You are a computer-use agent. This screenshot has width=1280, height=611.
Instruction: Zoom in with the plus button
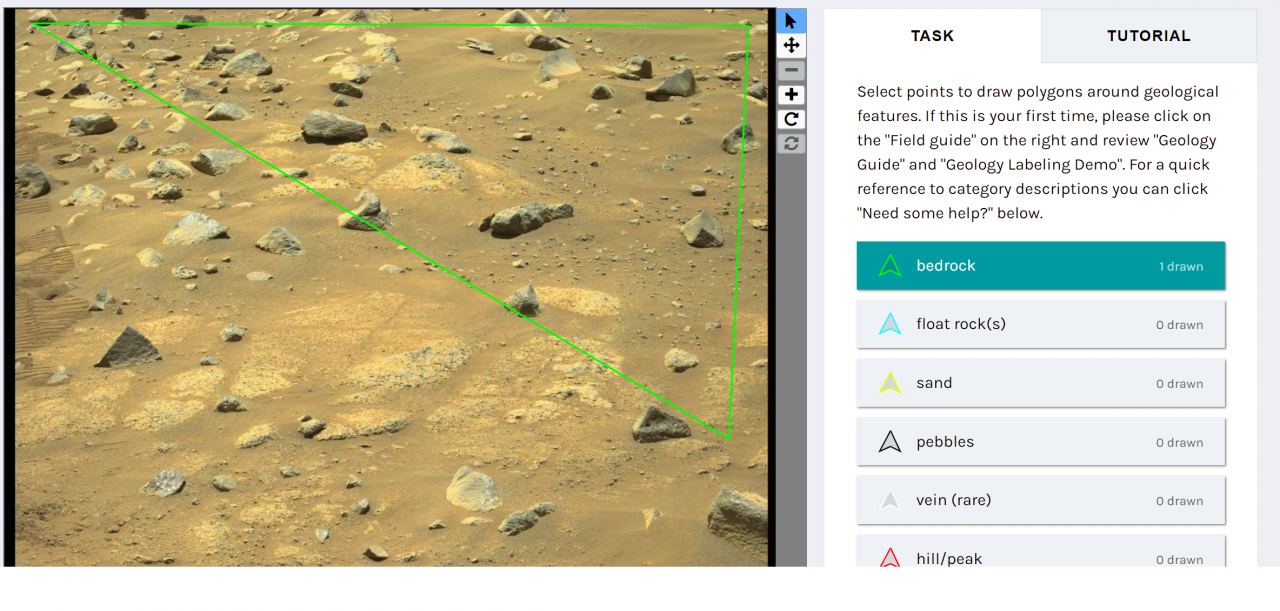pyautogui.click(x=791, y=95)
